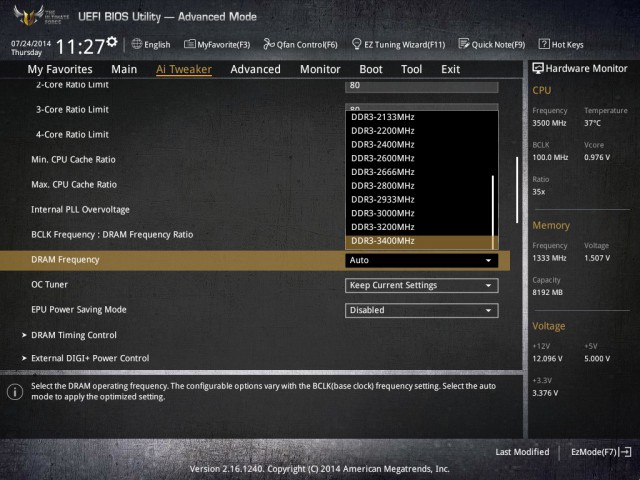Choose the DDR3-2666MHz entry

[419, 172]
